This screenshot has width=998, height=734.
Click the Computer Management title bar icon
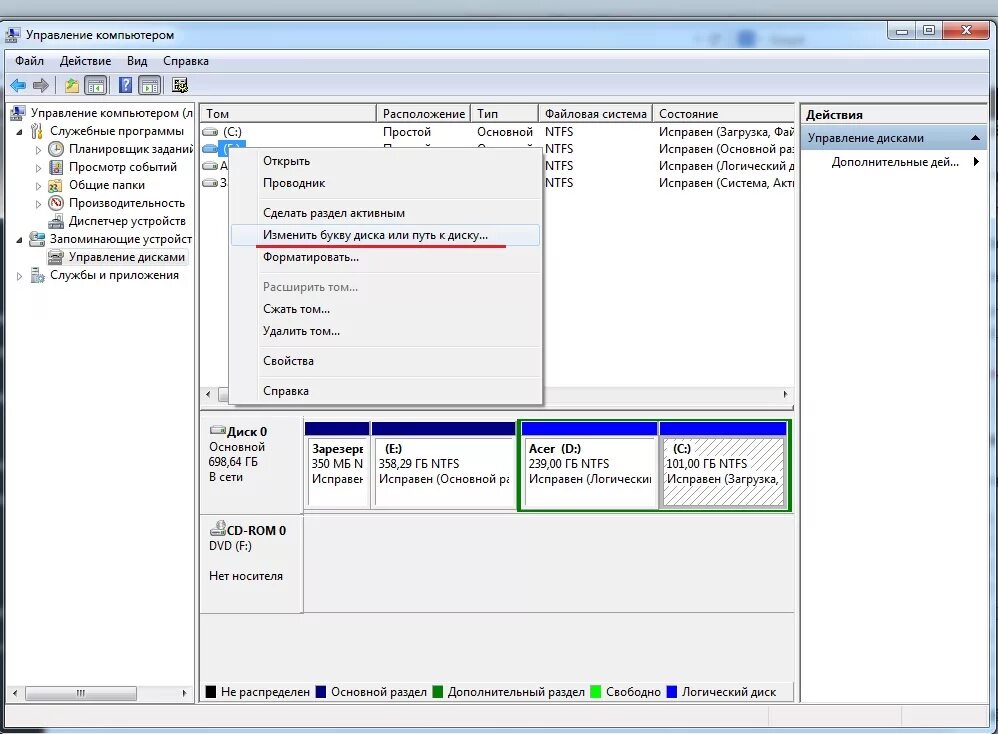13,34
